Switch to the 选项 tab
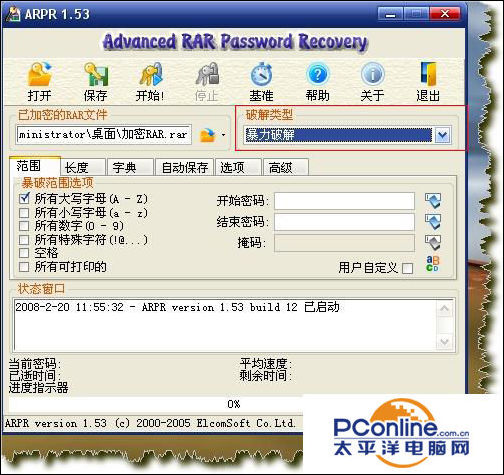504x475 pixels. tap(238, 167)
